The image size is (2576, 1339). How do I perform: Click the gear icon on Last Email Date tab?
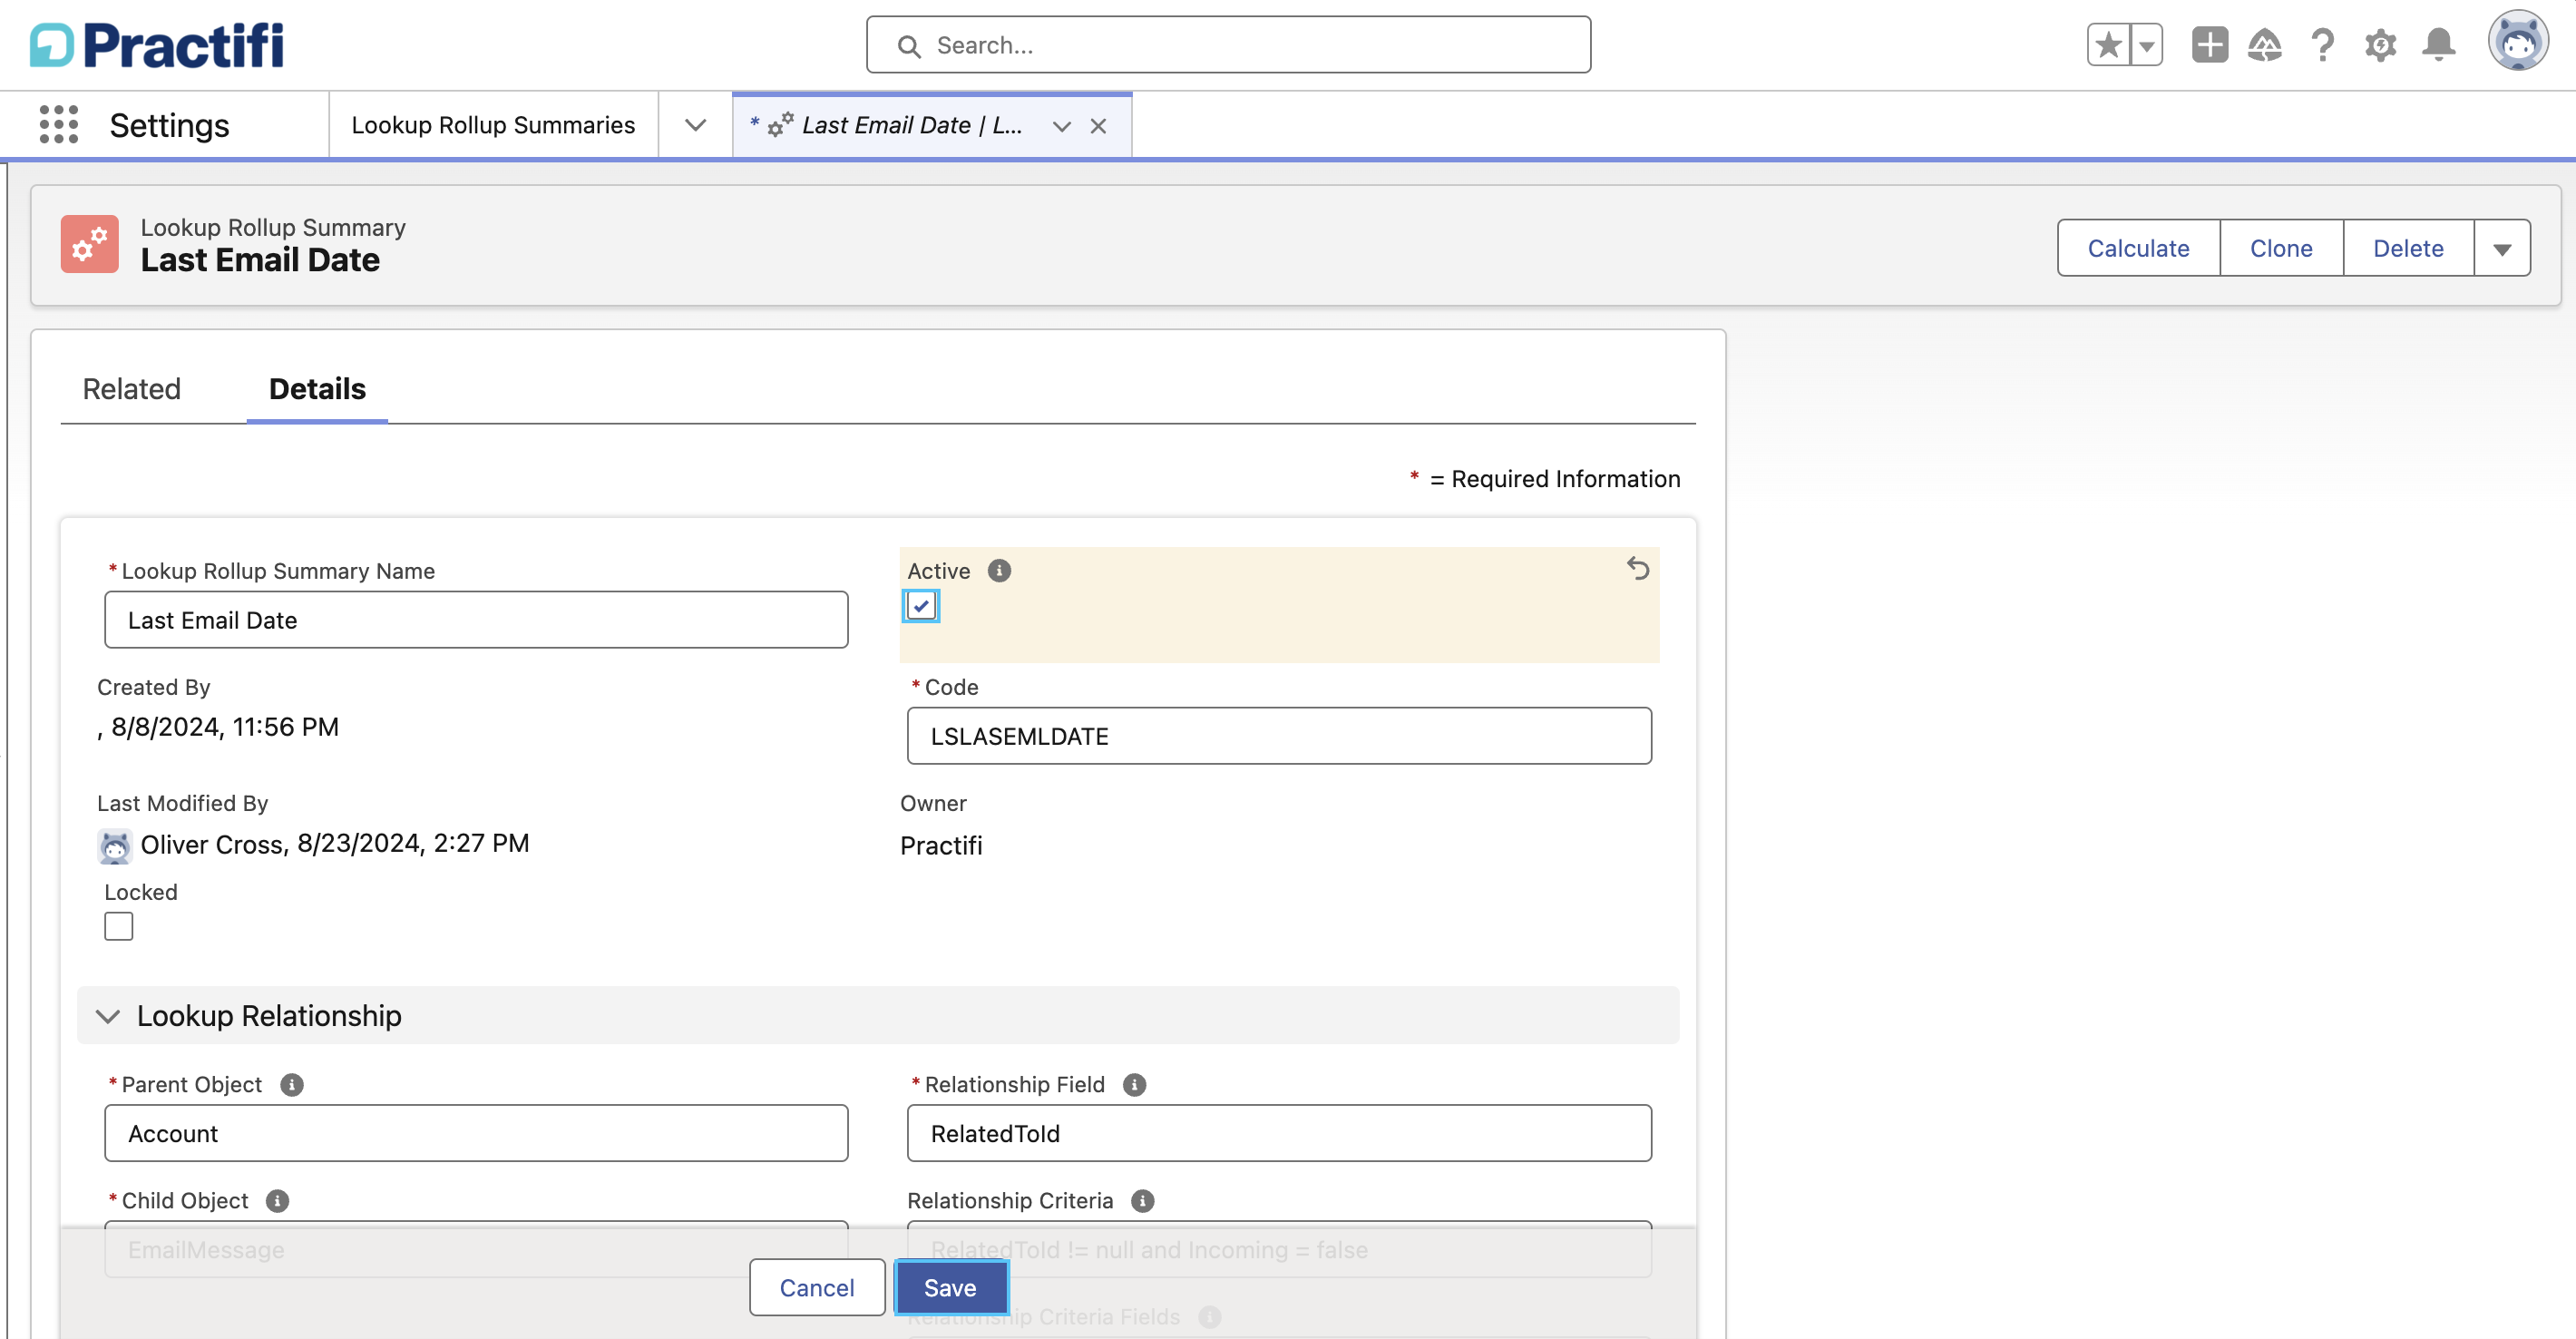(780, 125)
